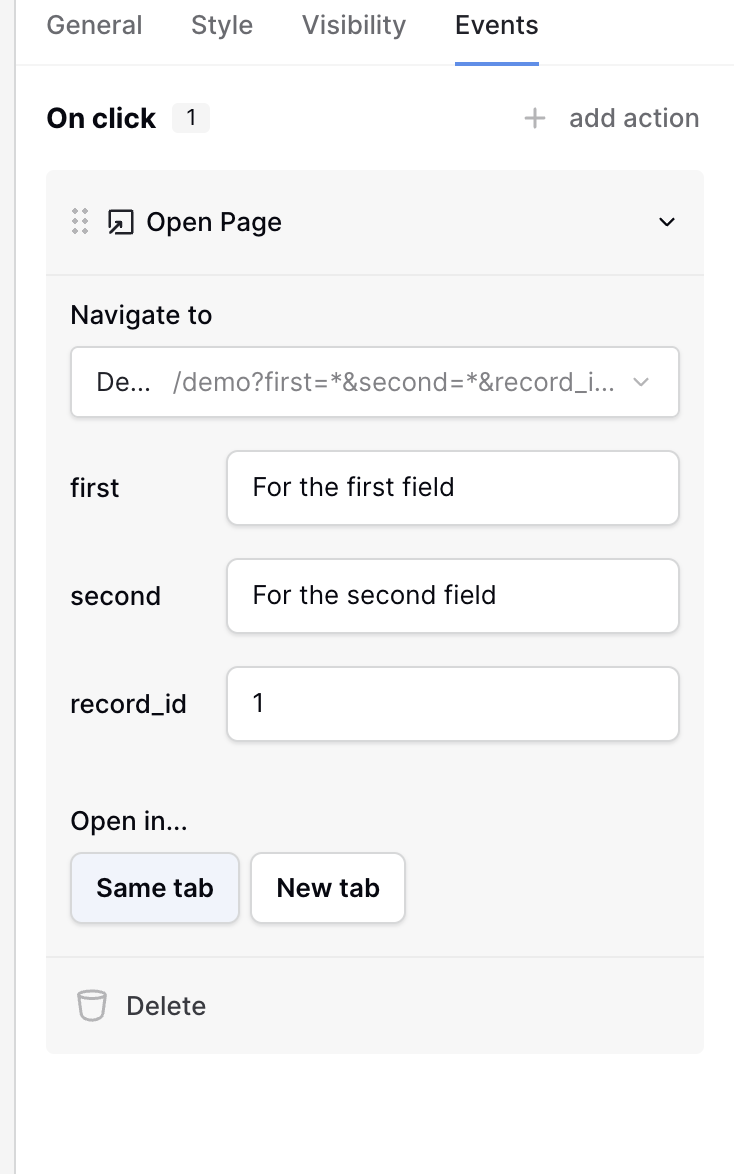This screenshot has height=1174, width=734.
Task: Click the On click action count badge
Action: [x=190, y=119]
